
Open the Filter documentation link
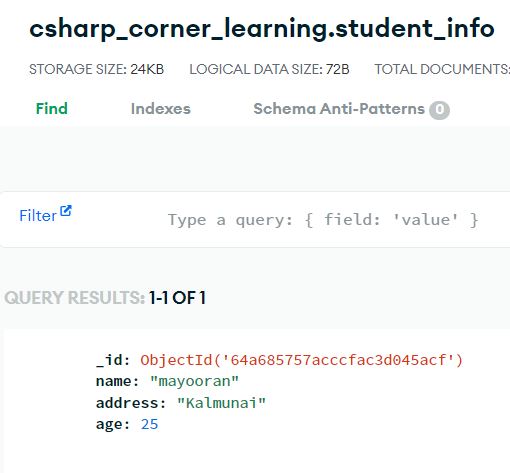(x=38, y=216)
